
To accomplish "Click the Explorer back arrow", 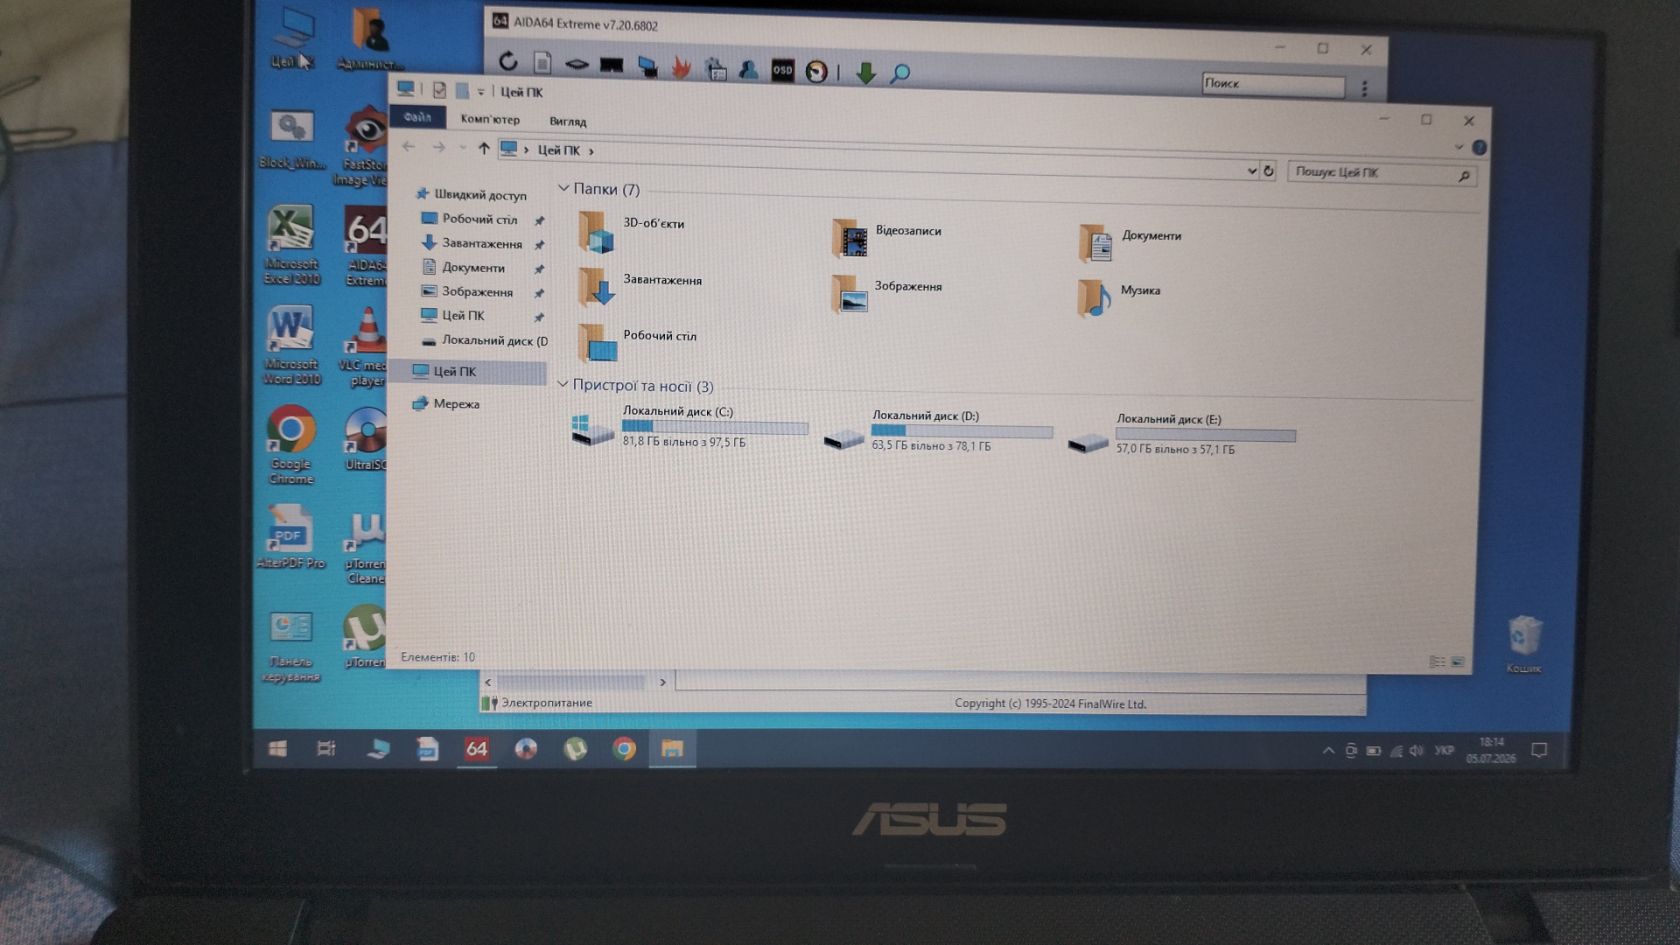I will click(408, 146).
